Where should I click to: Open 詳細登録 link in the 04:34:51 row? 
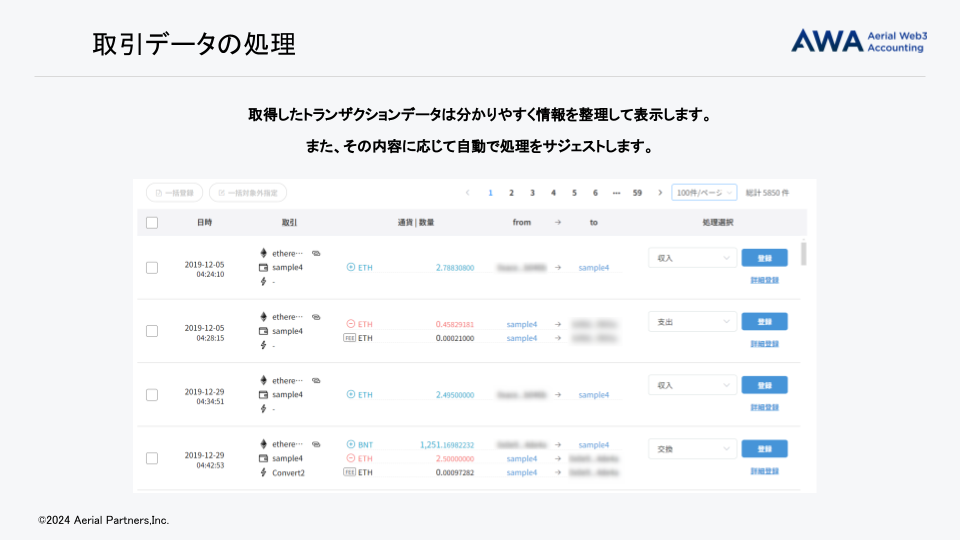click(764, 407)
